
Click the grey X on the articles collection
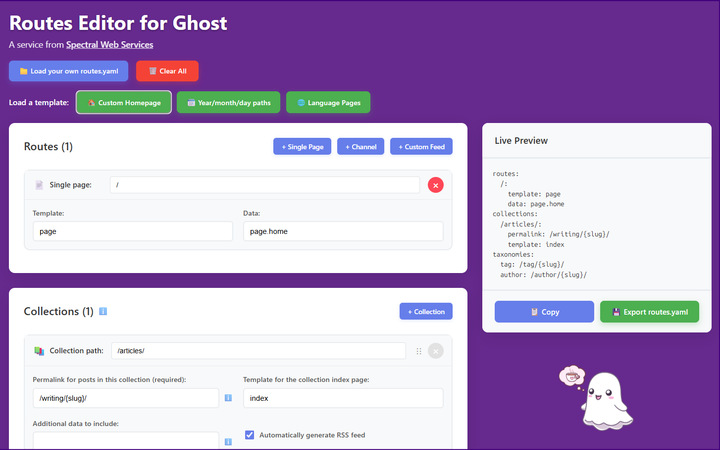(436, 351)
